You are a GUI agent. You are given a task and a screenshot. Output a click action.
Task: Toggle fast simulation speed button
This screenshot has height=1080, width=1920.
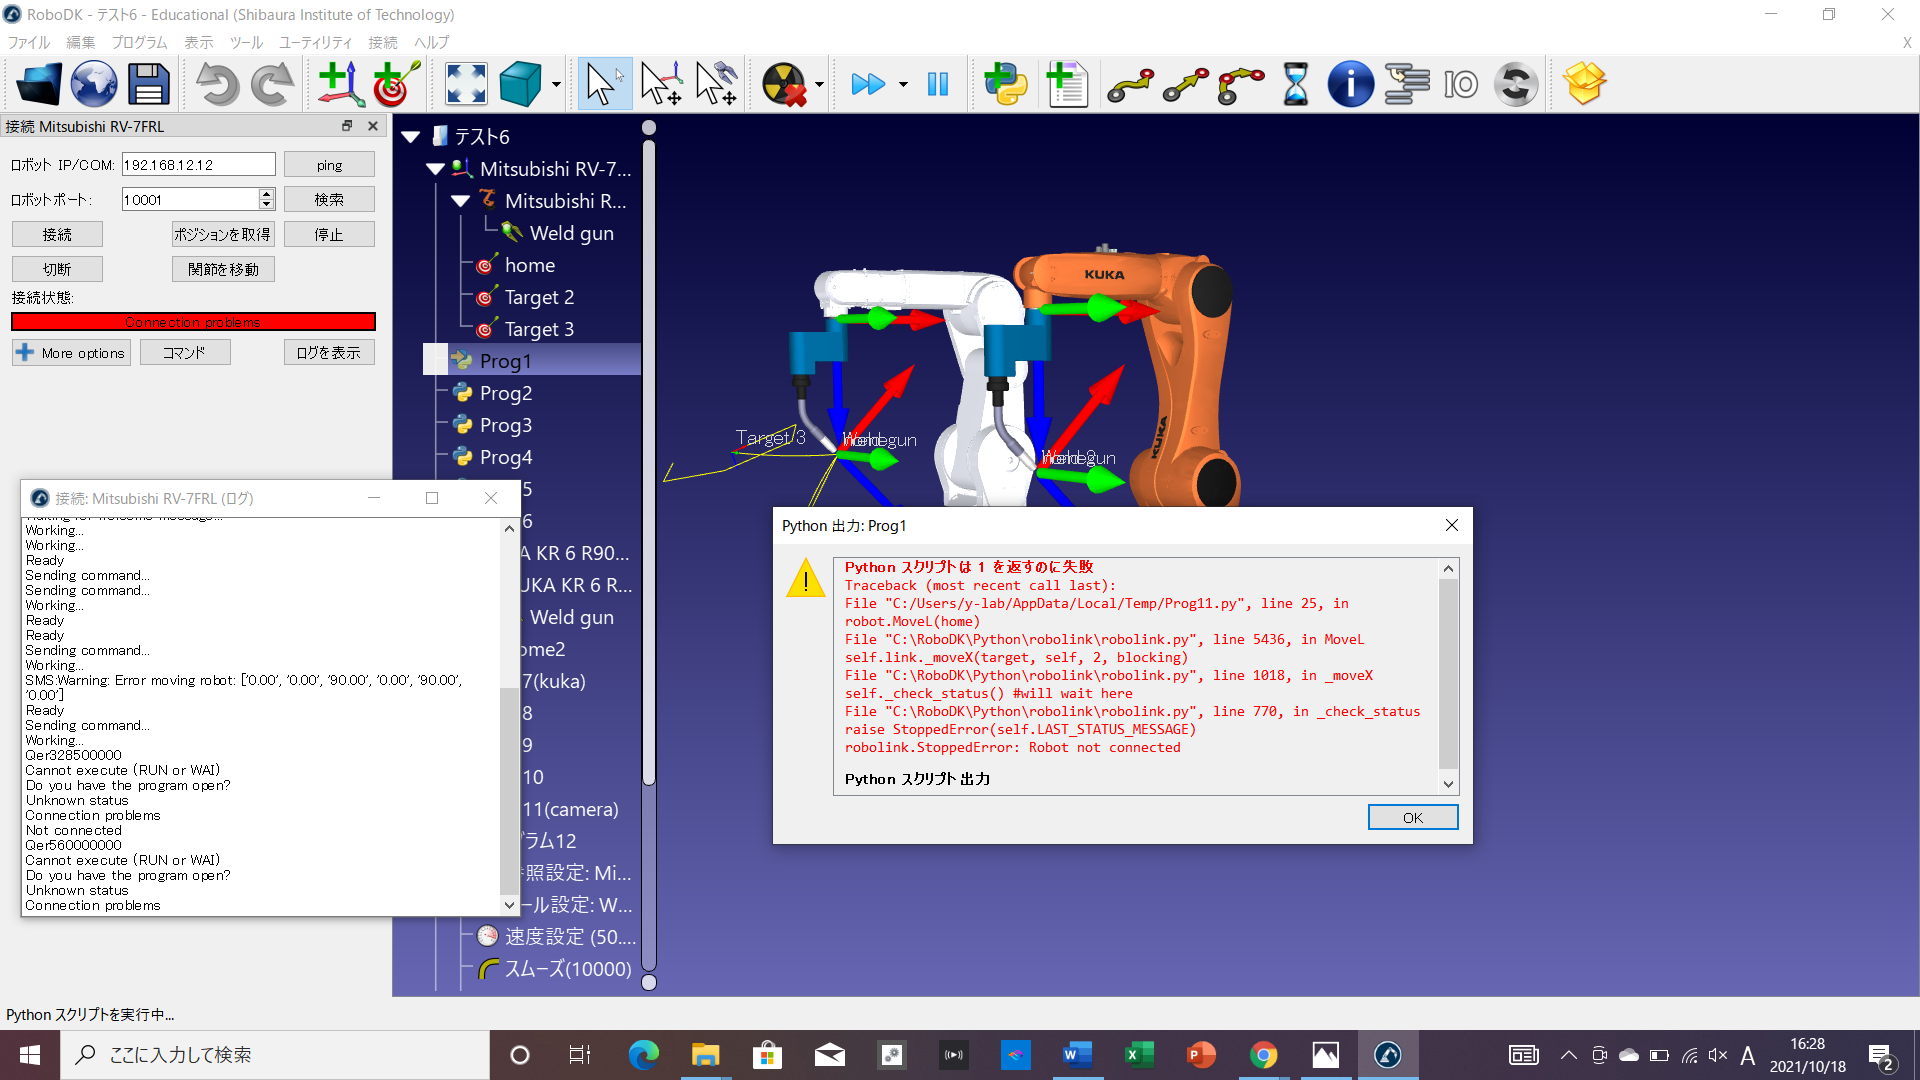(868, 84)
